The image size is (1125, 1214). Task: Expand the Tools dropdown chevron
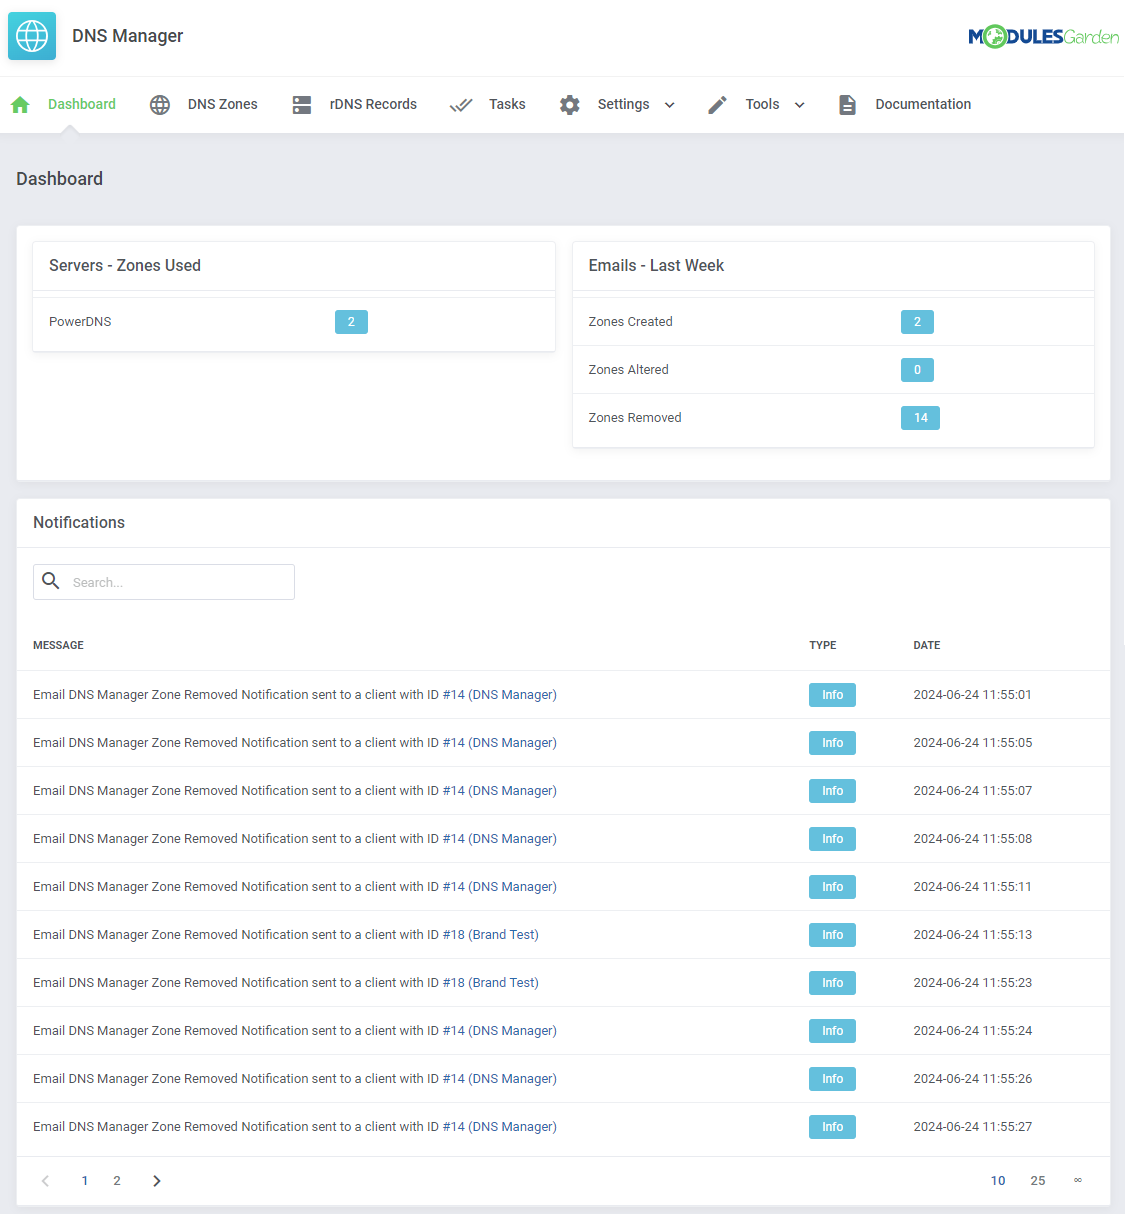click(800, 105)
